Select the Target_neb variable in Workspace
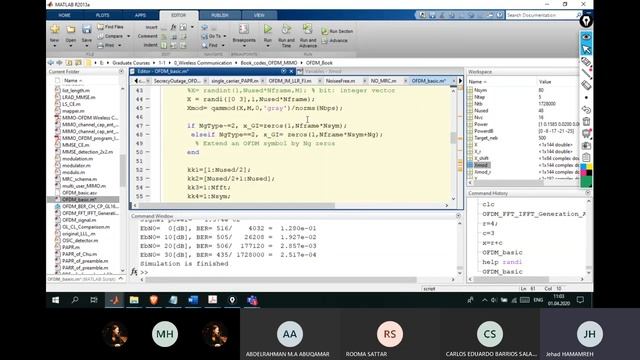This screenshot has width=640, height=360. (486, 138)
